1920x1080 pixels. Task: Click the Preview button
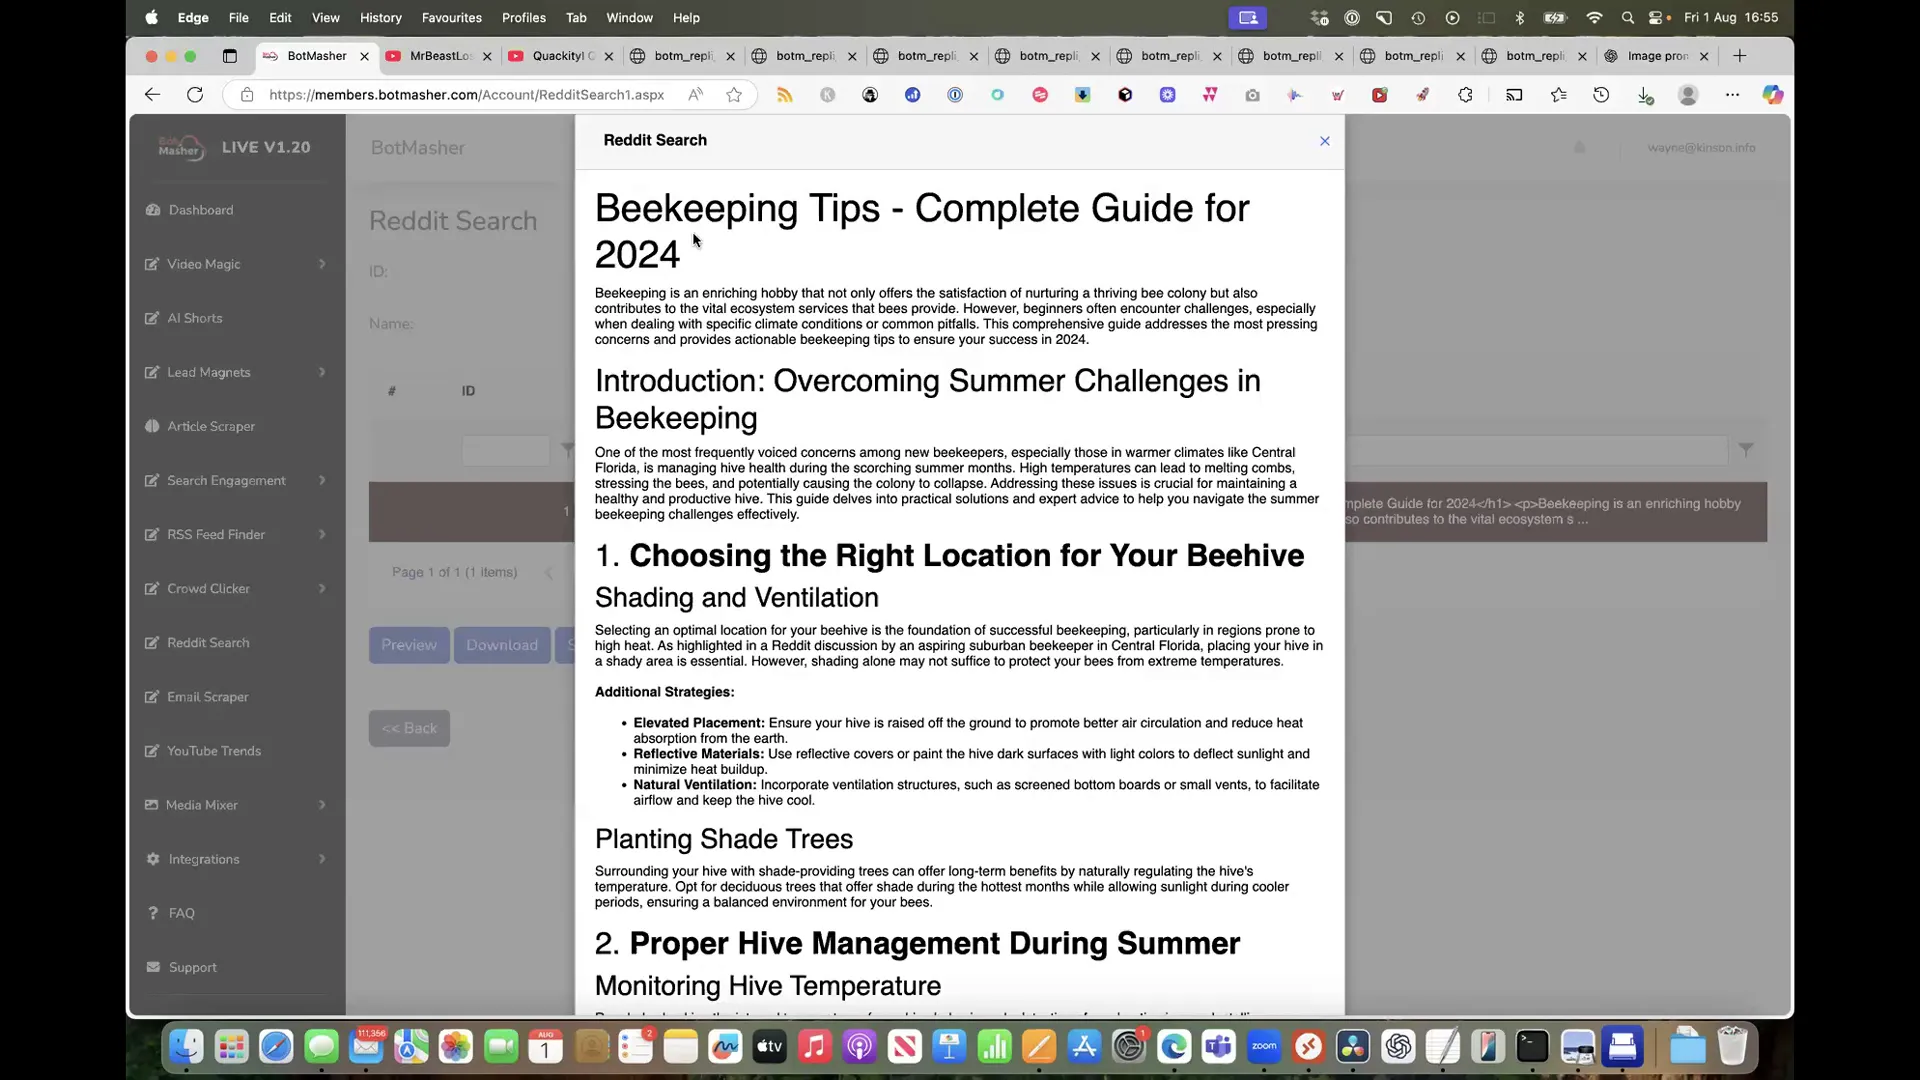409,645
